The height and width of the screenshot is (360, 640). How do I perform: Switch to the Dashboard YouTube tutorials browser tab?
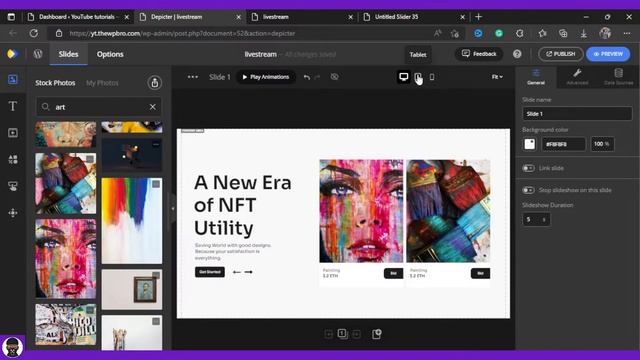tap(78, 17)
